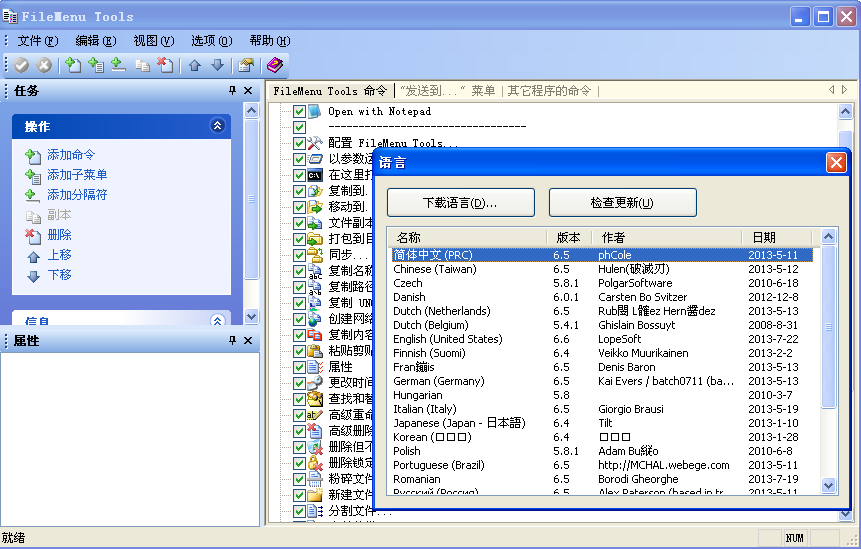
Task: Click the Add Command toolbar icon
Action: pyautogui.click(x=73, y=65)
